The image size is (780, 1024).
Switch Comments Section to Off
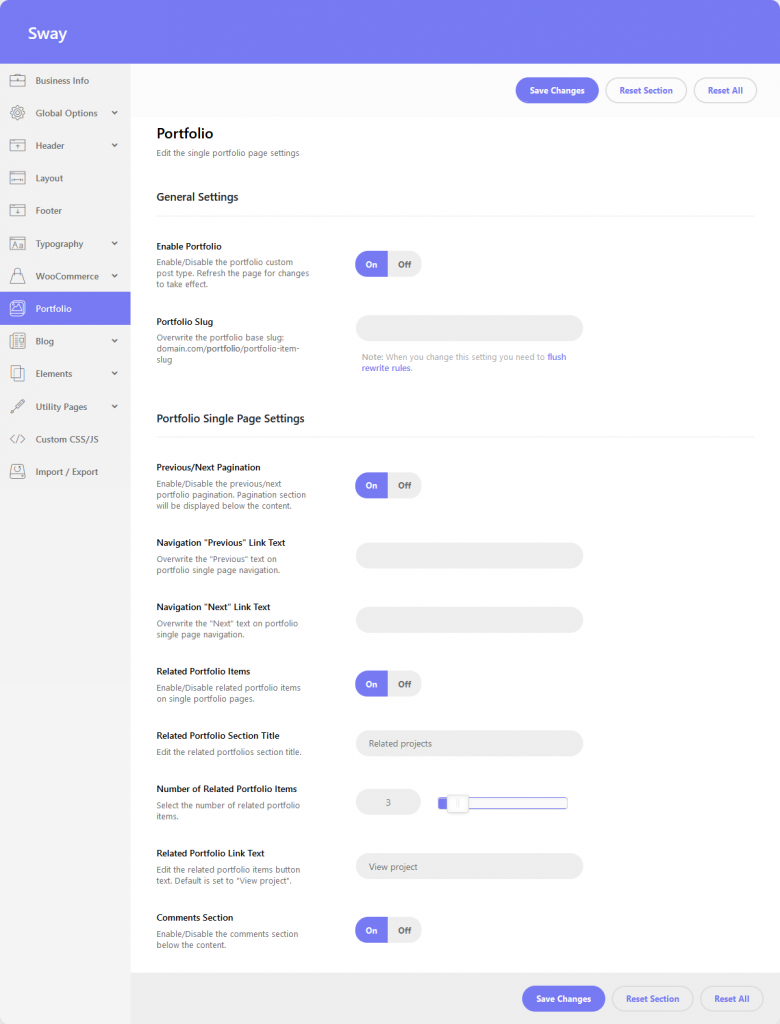(404, 930)
